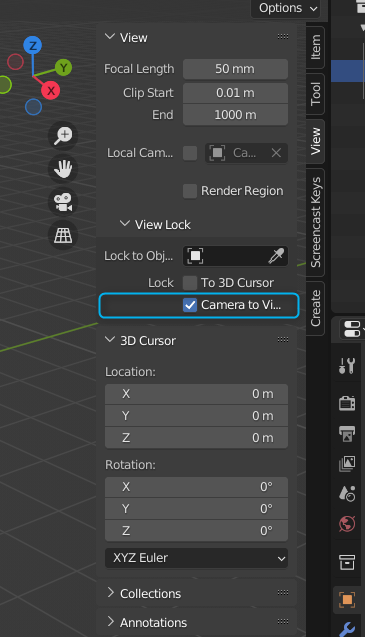Click 3D Cursor Location Y field
Image resolution: width=365 pixels, height=637 pixels.
coord(196,416)
